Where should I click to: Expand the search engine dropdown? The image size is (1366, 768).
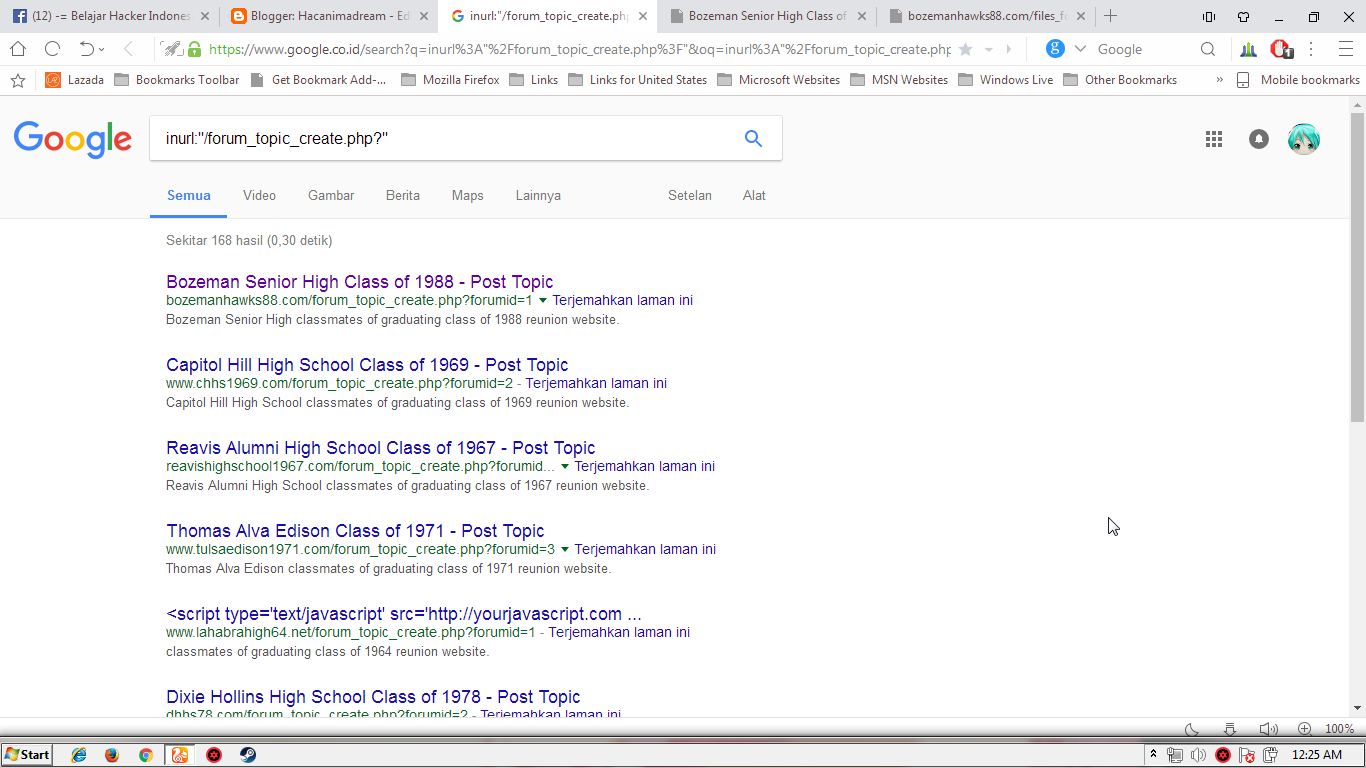pyautogui.click(x=1080, y=49)
